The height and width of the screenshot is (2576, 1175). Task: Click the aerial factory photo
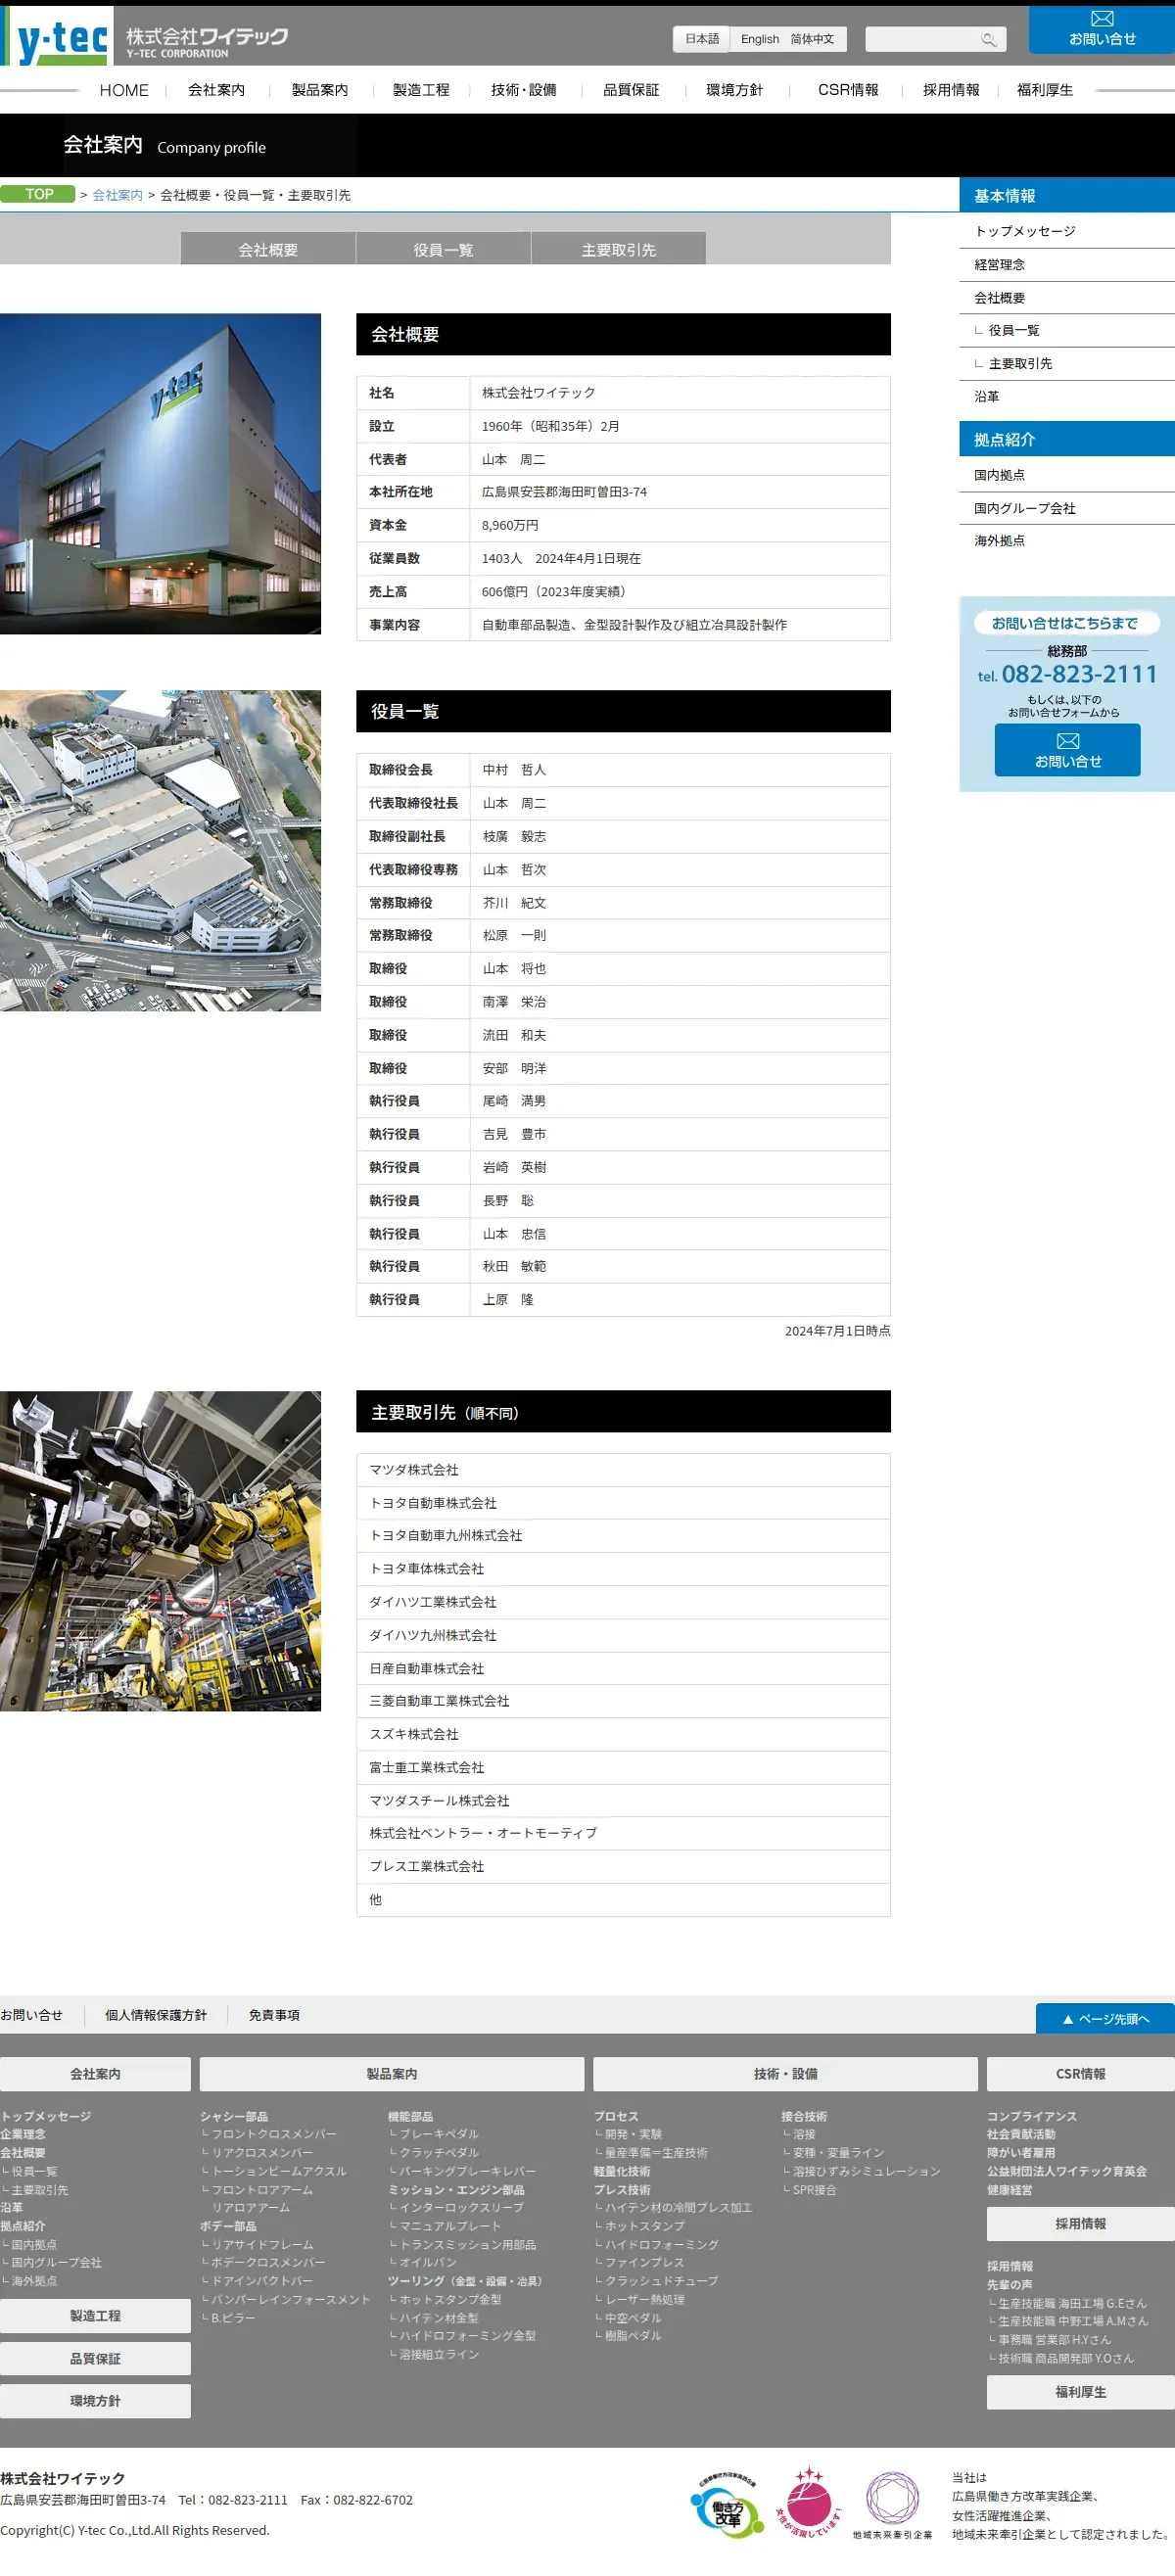pos(160,851)
